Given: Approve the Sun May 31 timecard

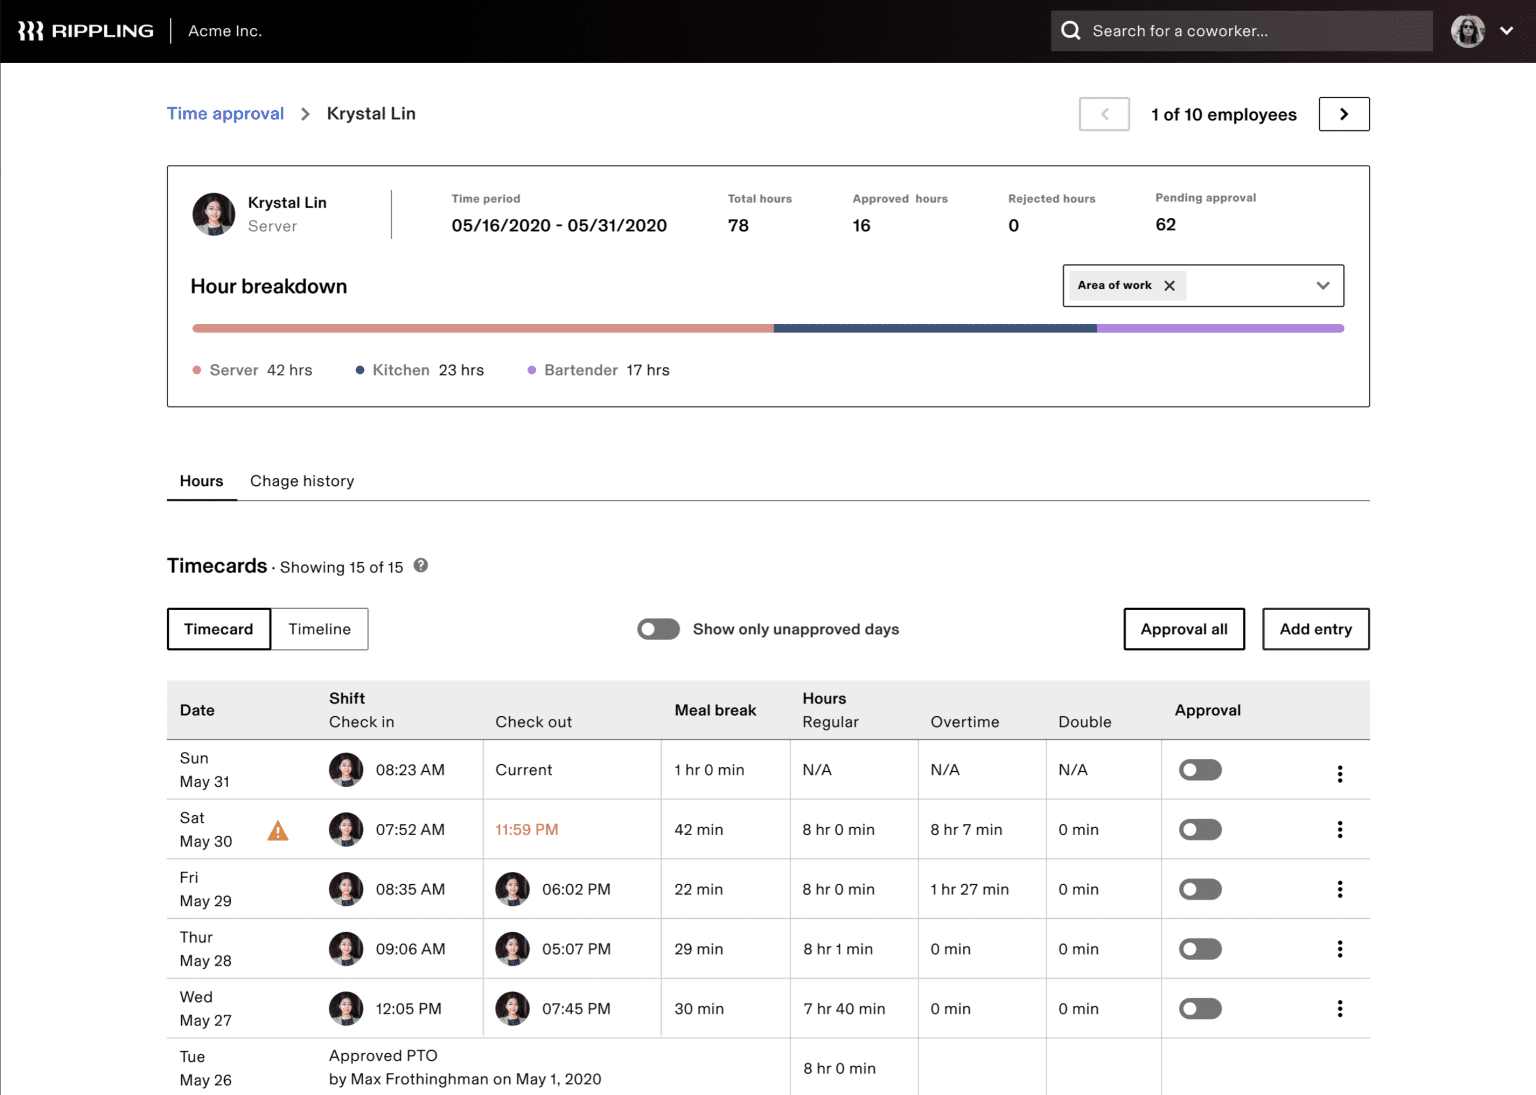Looking at the screenshot, I should click(x=1199, y=770).
